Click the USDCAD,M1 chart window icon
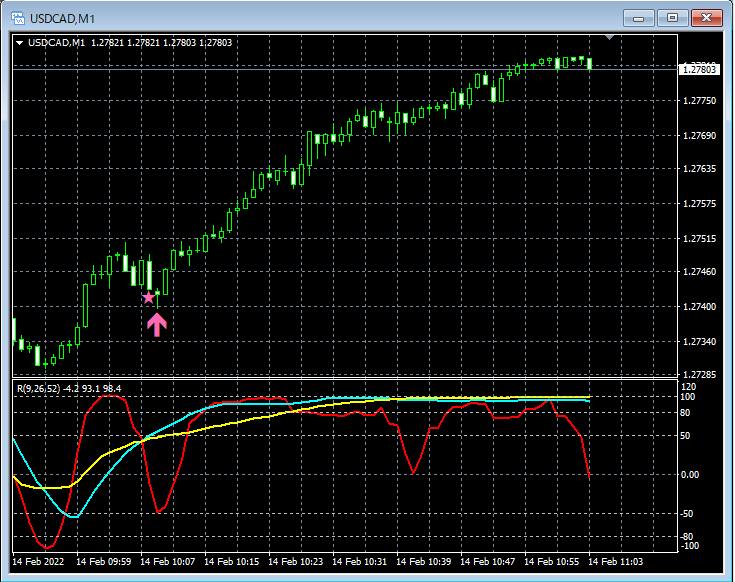 (x=18, y=18)
